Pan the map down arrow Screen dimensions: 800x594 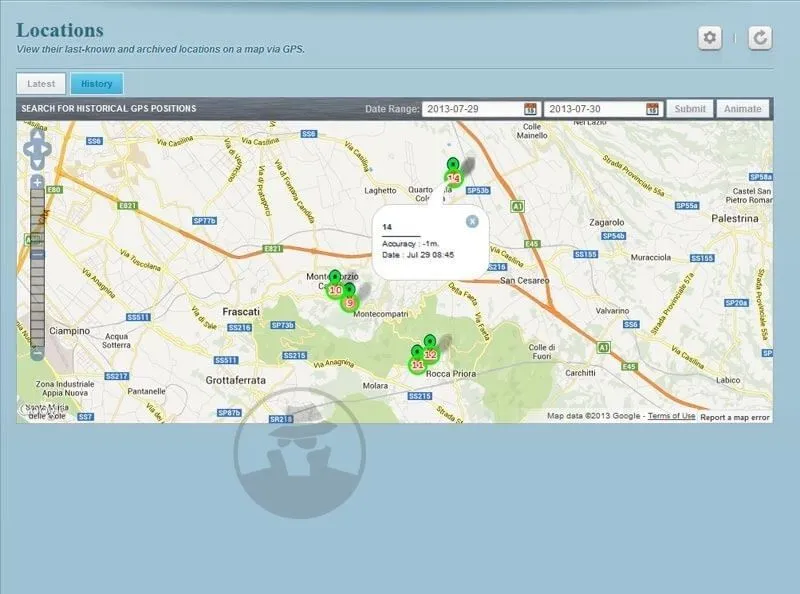tap(37, 163)
